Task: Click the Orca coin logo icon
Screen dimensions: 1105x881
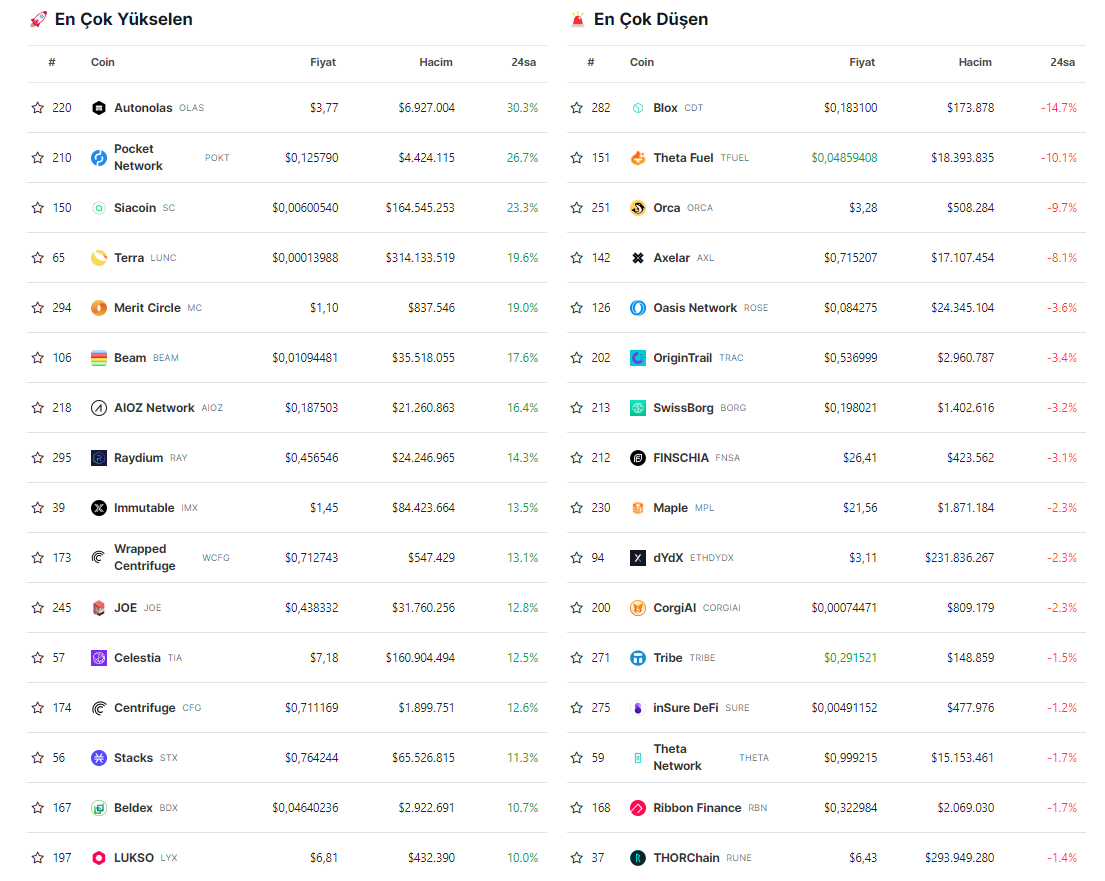Action: (638, 208)
